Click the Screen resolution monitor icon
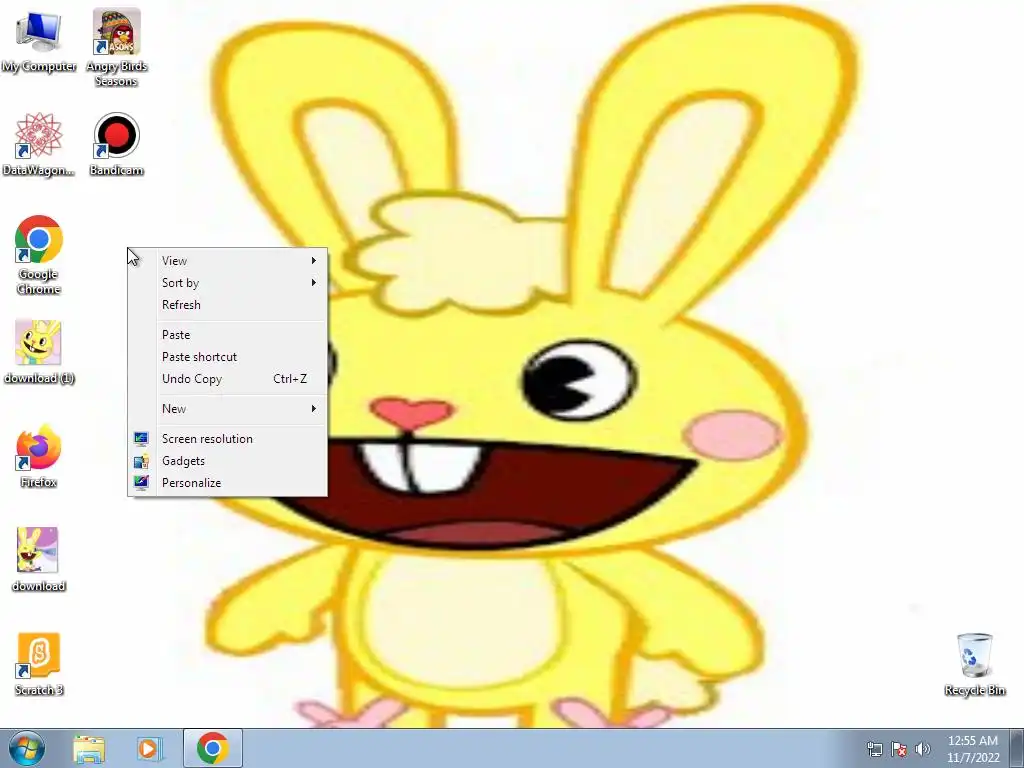Screen dimensions: 1024x768 (x=141, y=439)
